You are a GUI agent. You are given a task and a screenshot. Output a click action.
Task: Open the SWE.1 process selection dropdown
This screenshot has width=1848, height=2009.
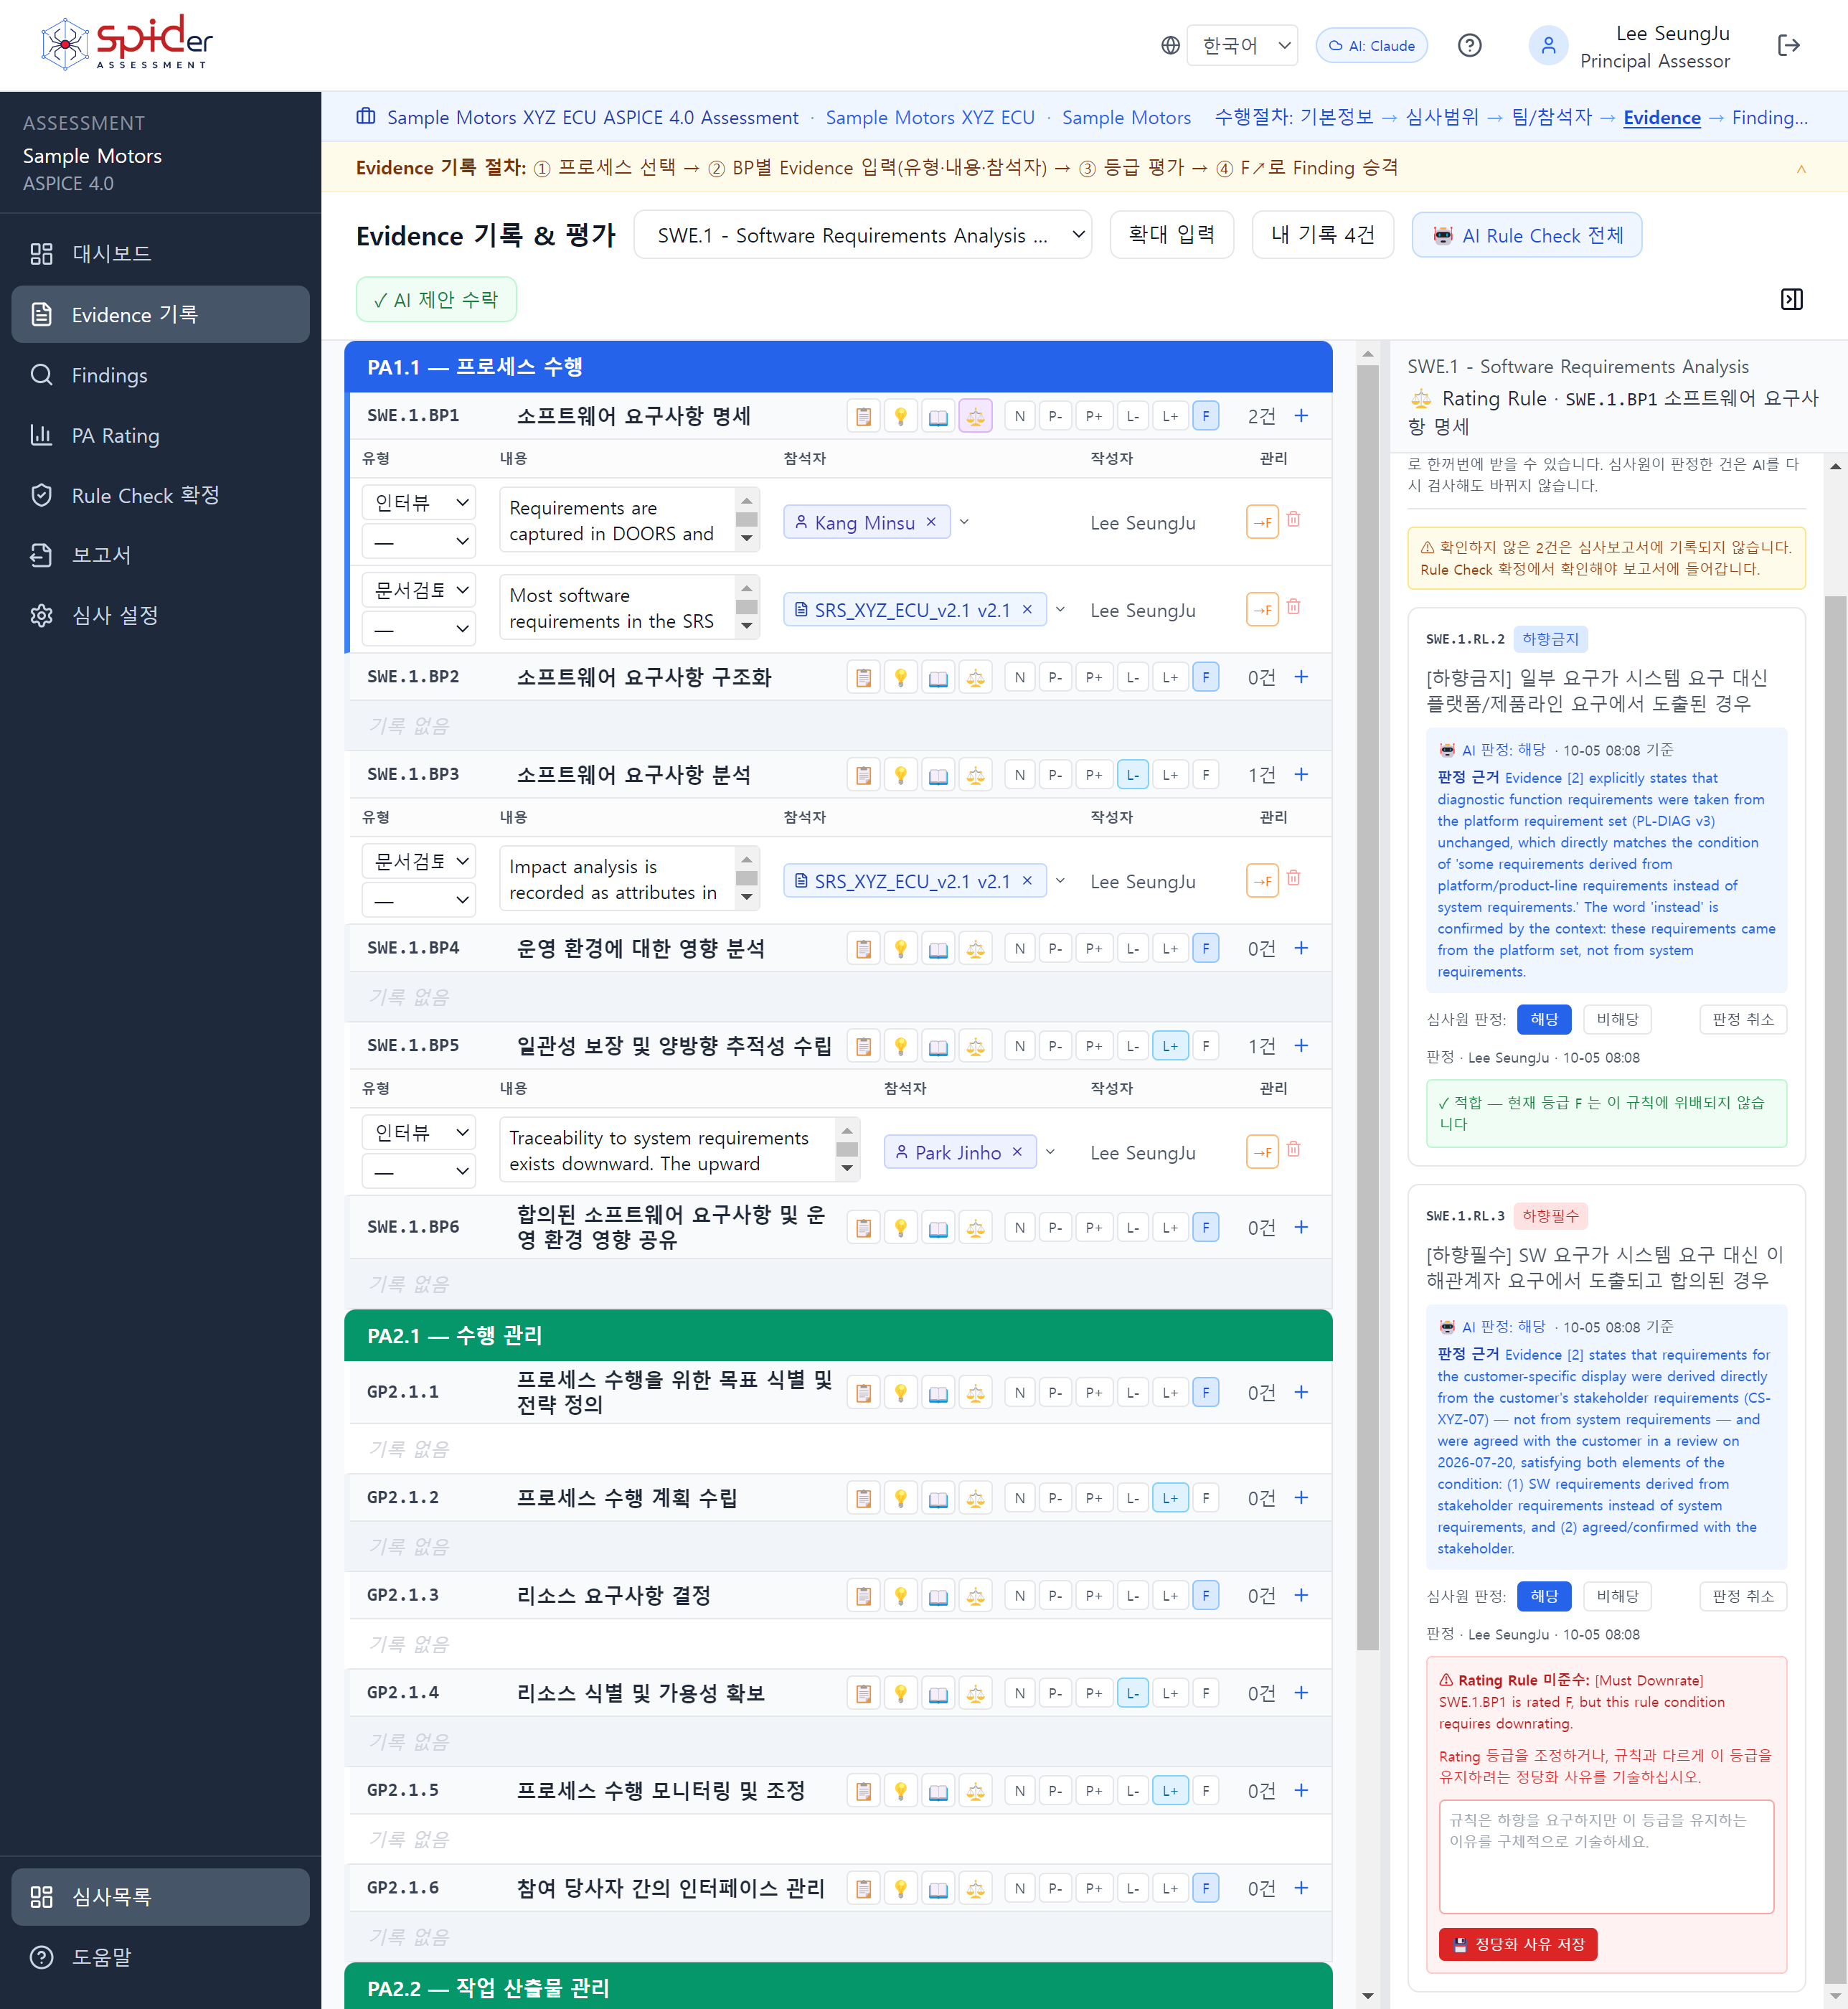click(863, 235)
